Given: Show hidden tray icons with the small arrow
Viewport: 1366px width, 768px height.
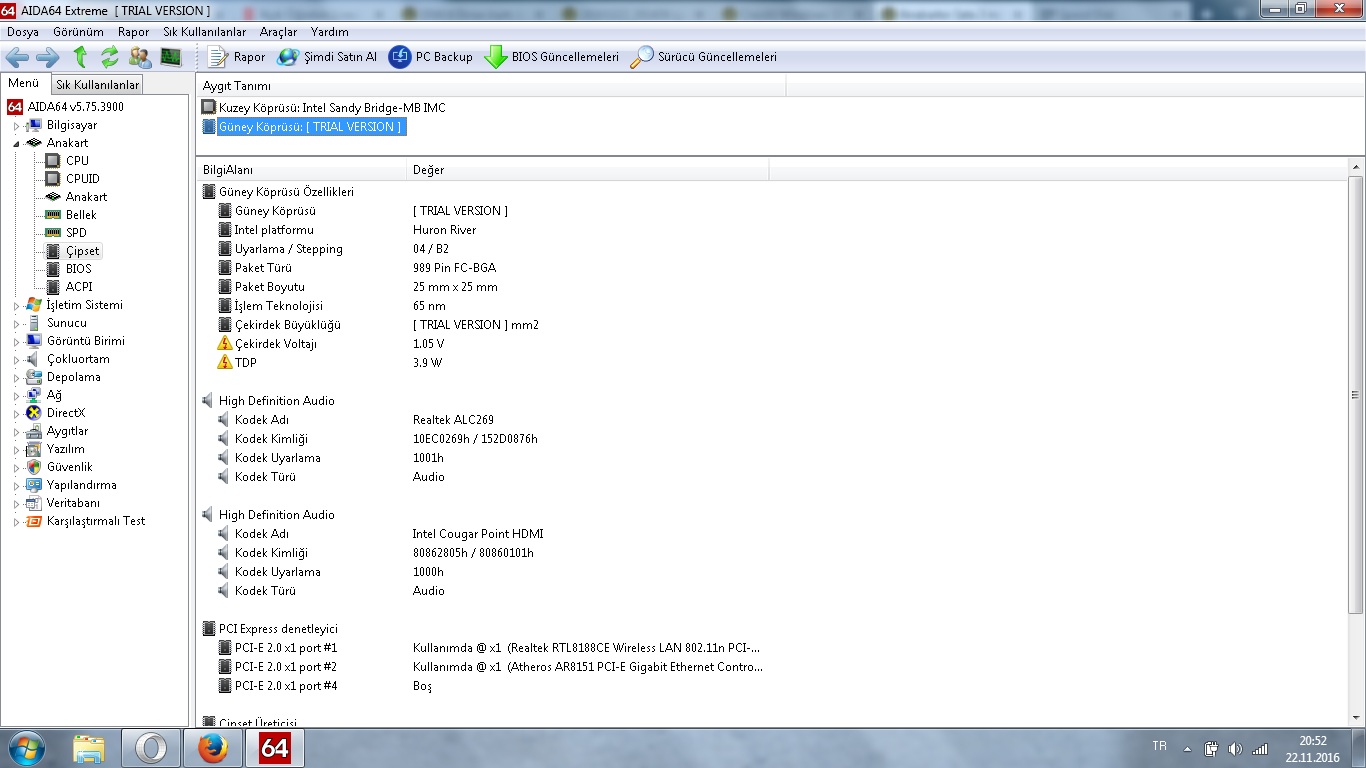Looking at the screenshot, I should click(x=1187, y=749).
